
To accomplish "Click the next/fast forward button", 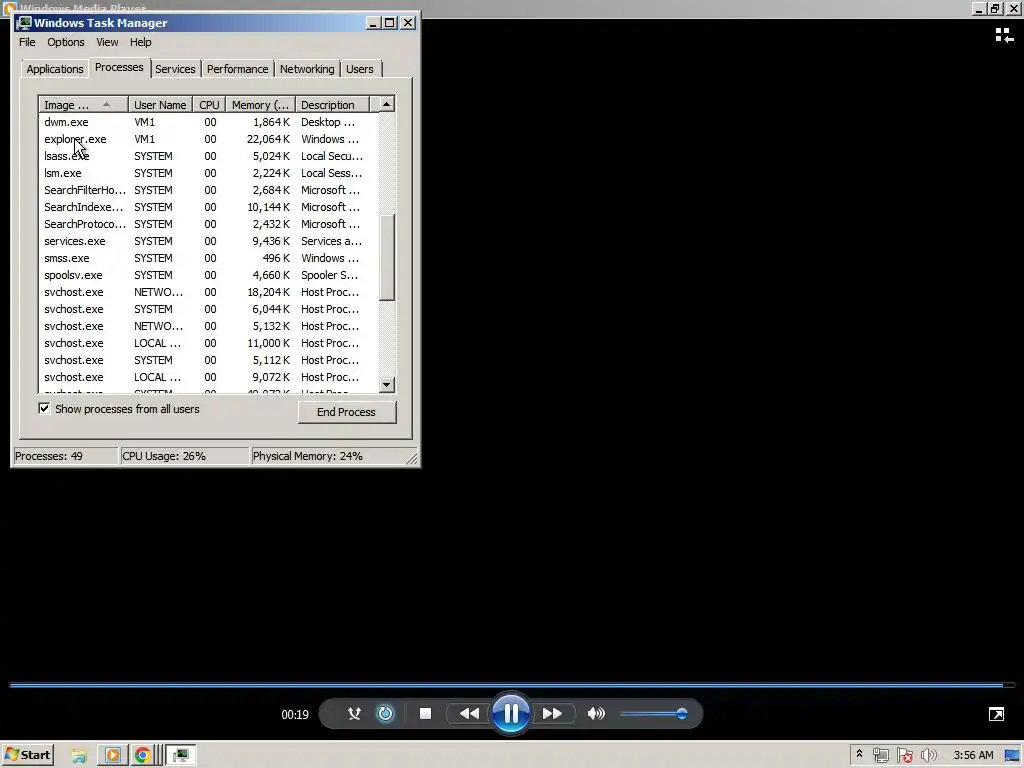I will coord(552,713).
